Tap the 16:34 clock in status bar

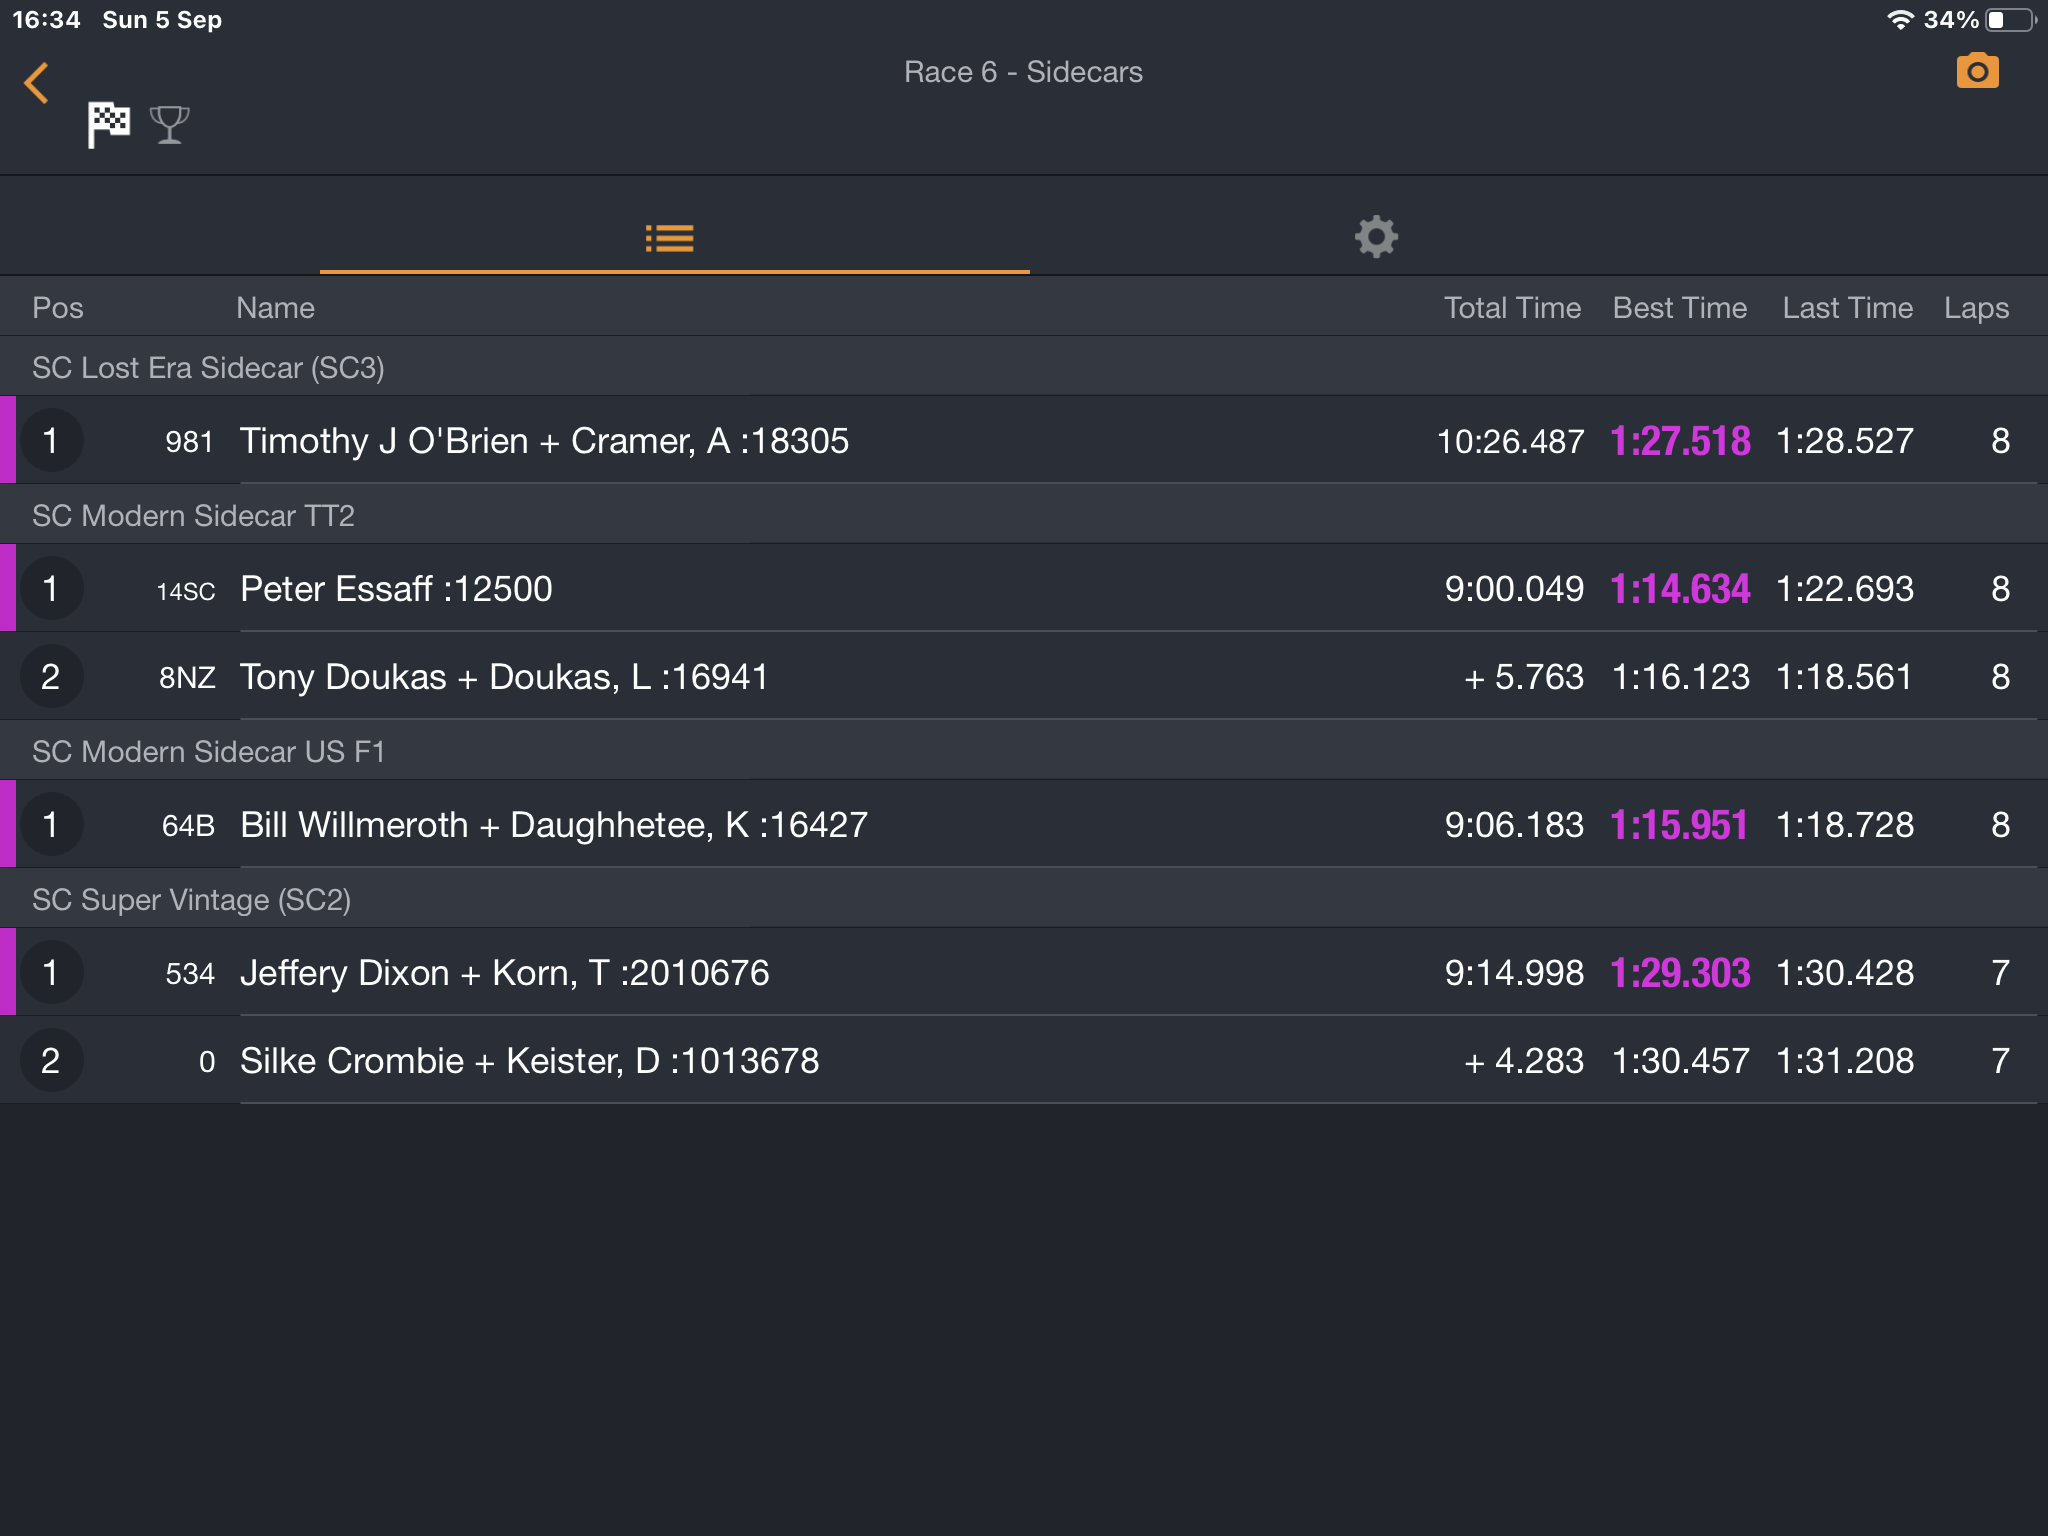[46, 20]
